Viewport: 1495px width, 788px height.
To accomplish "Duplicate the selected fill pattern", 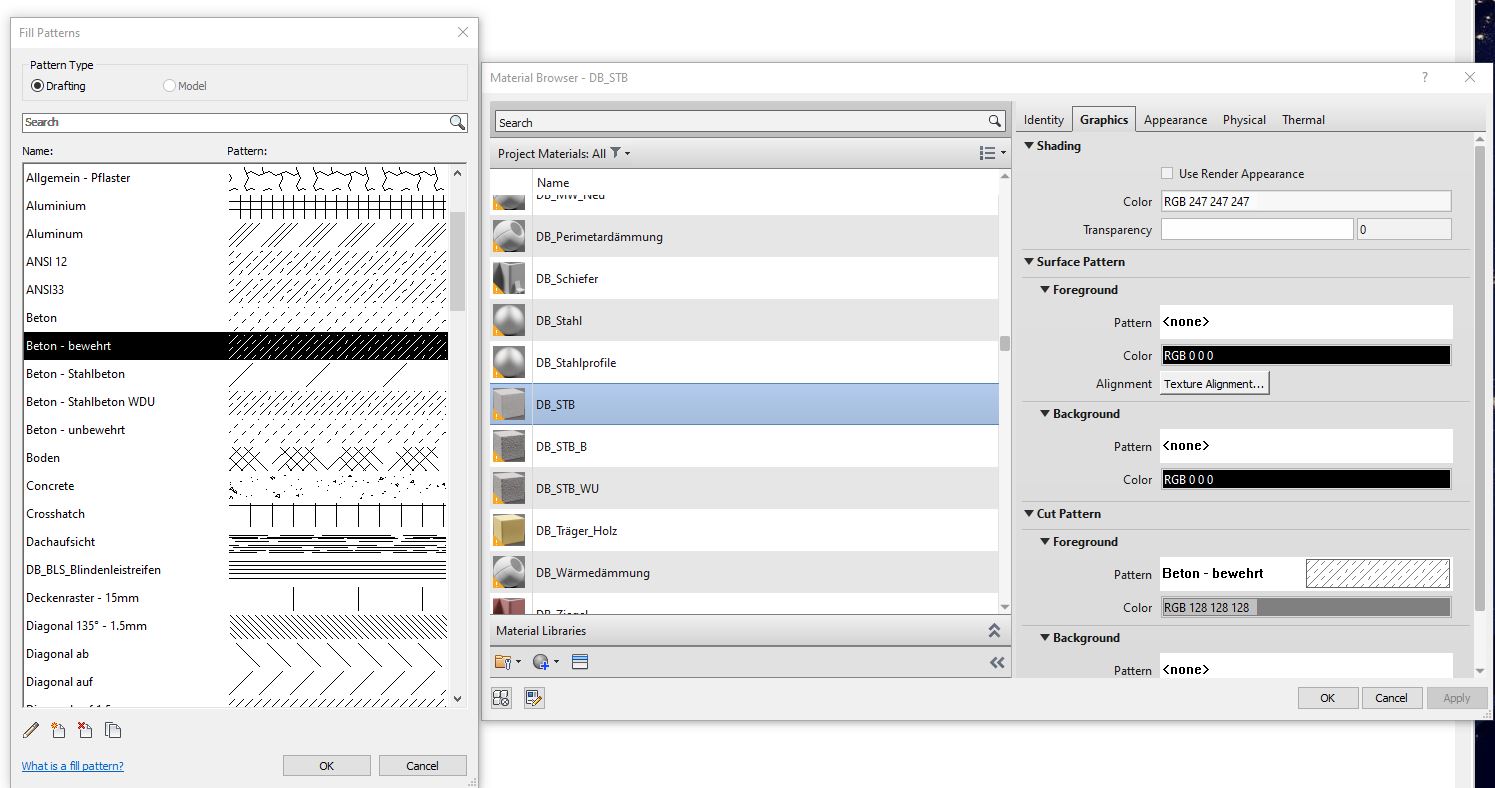I will point(113,730).
